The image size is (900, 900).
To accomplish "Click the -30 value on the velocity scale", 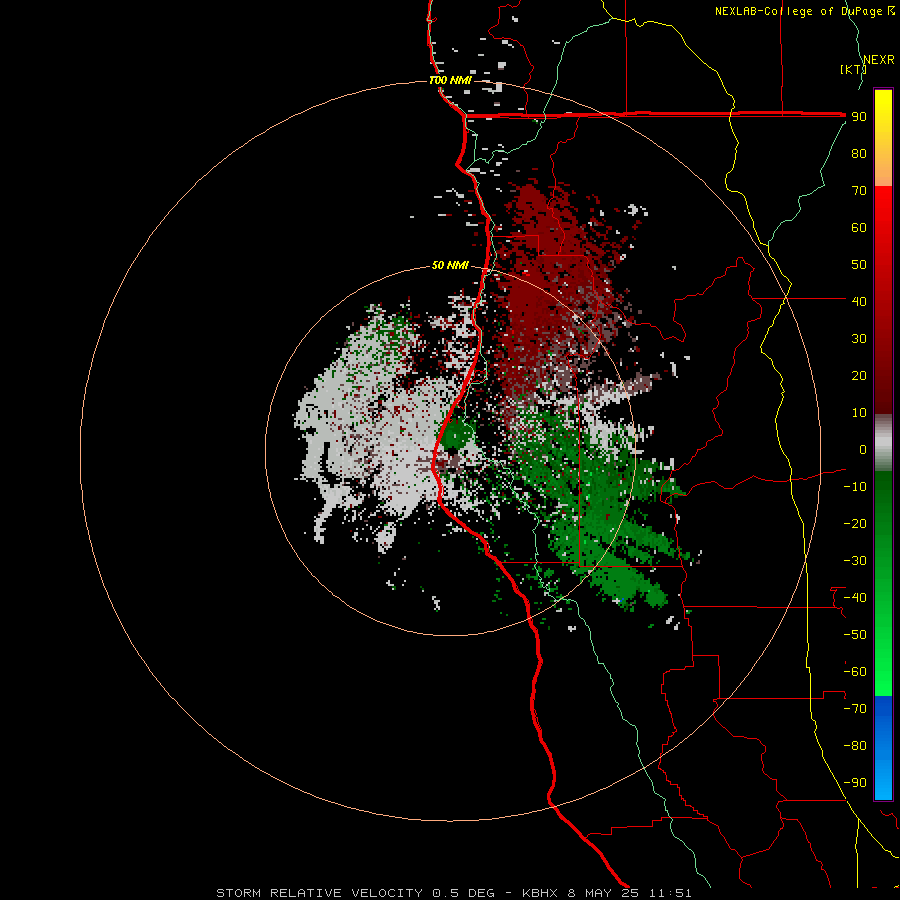I will pyautogui.click(x=855, y=561).
